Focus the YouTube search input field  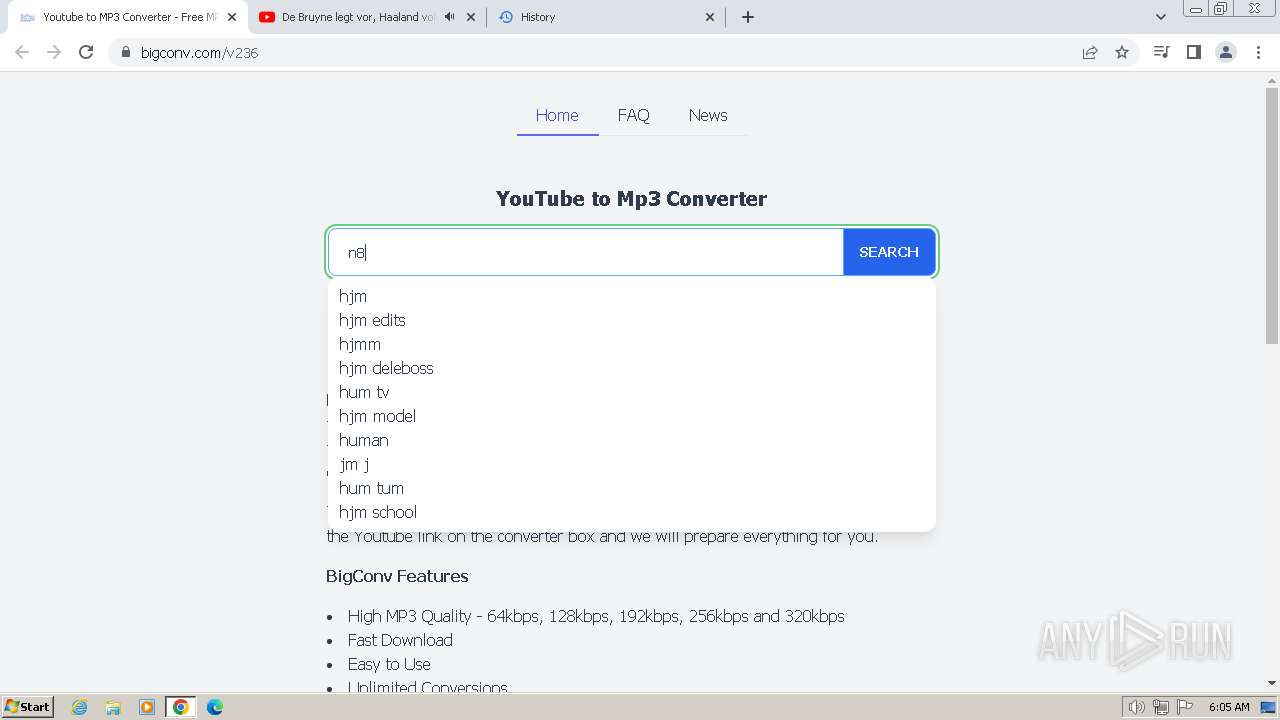point(586,252)
